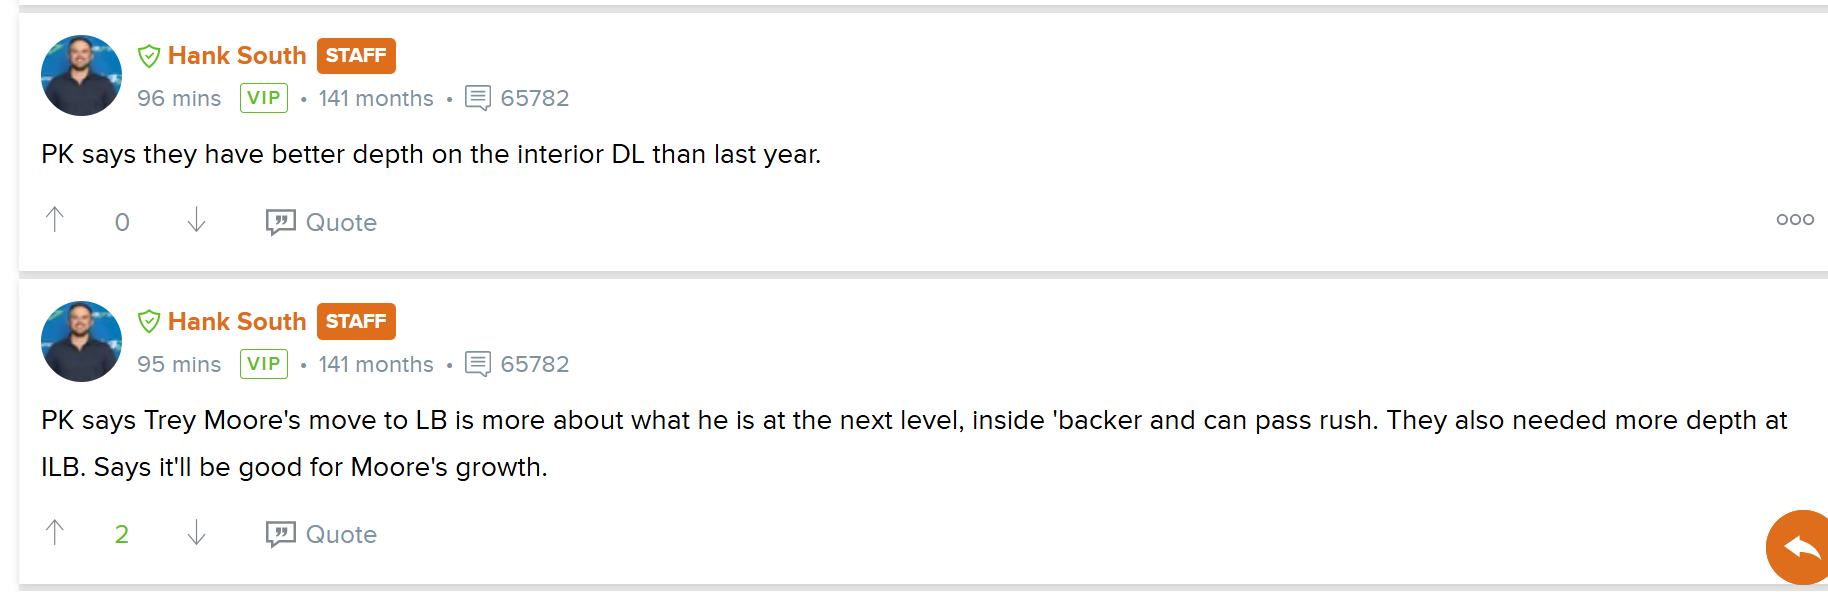Click the VIP badge in the second post
The image size is (1828, 592).
point(264,364)
